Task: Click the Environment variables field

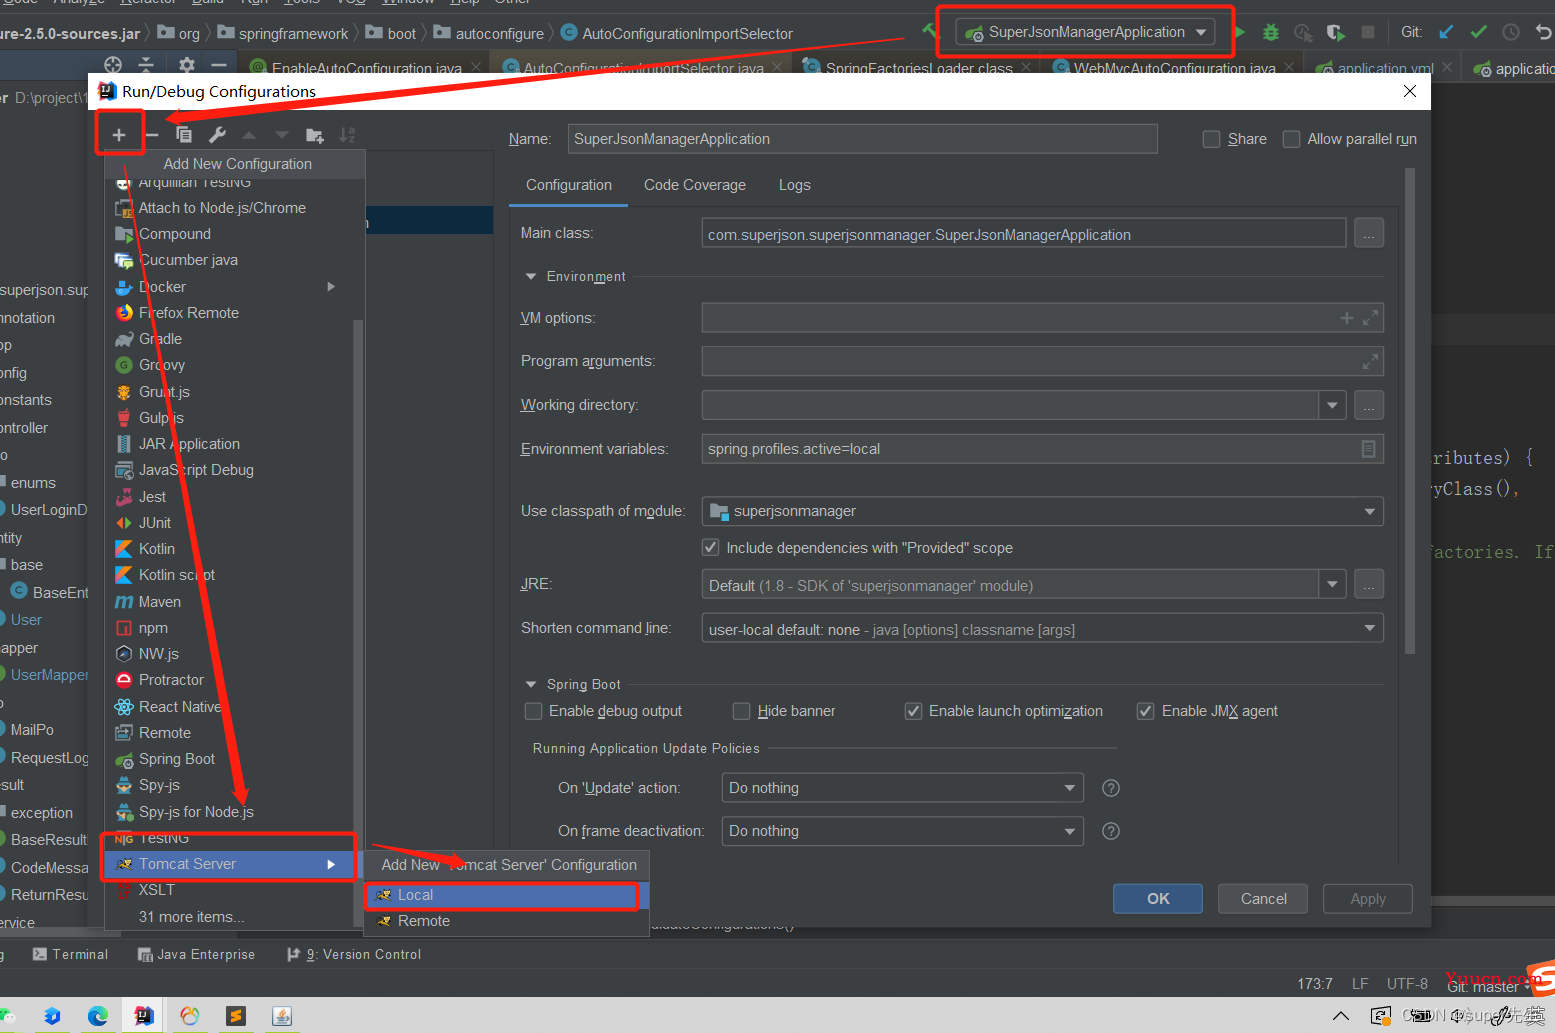Action: pyautogui.click(x=1042, y=449)
